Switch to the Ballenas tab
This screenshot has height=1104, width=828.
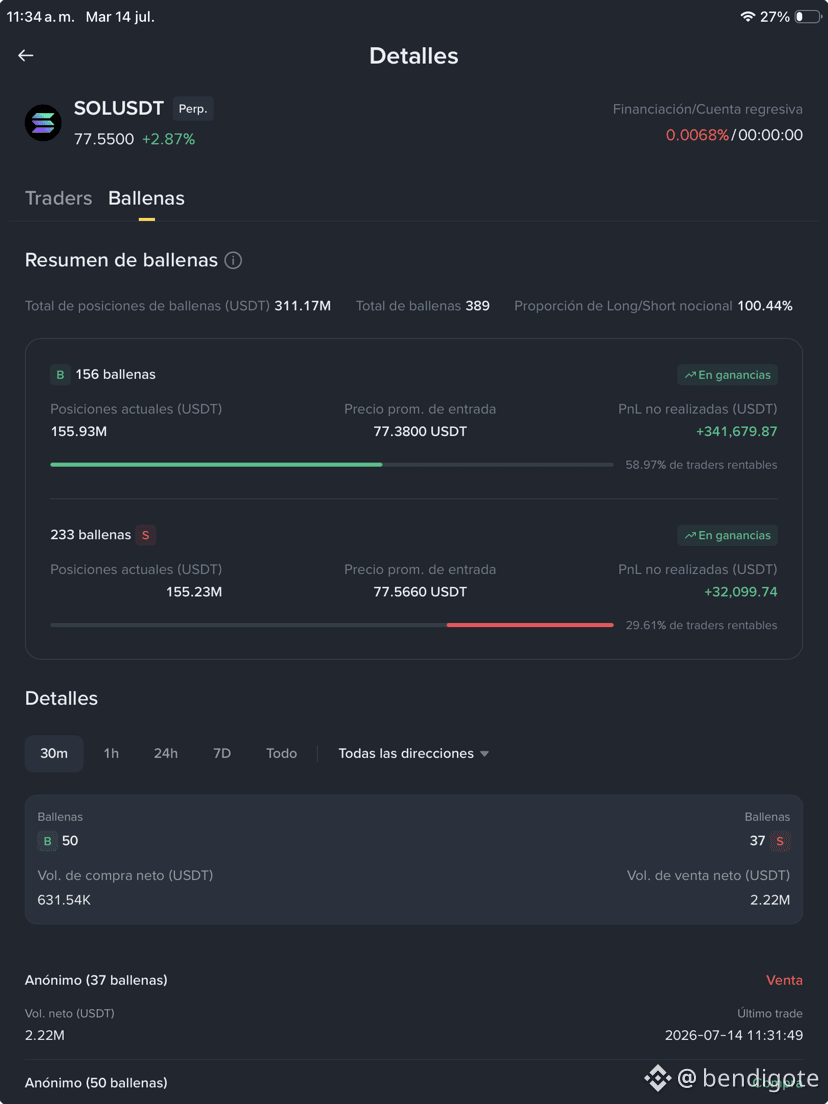(146, 199)
